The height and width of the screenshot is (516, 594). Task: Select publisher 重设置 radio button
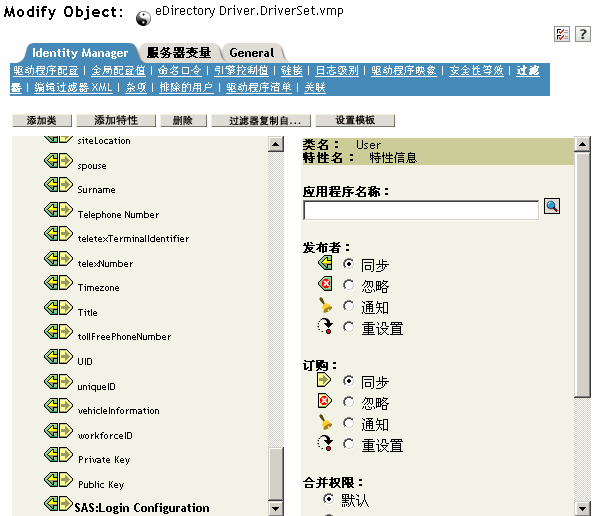[349, 327]
